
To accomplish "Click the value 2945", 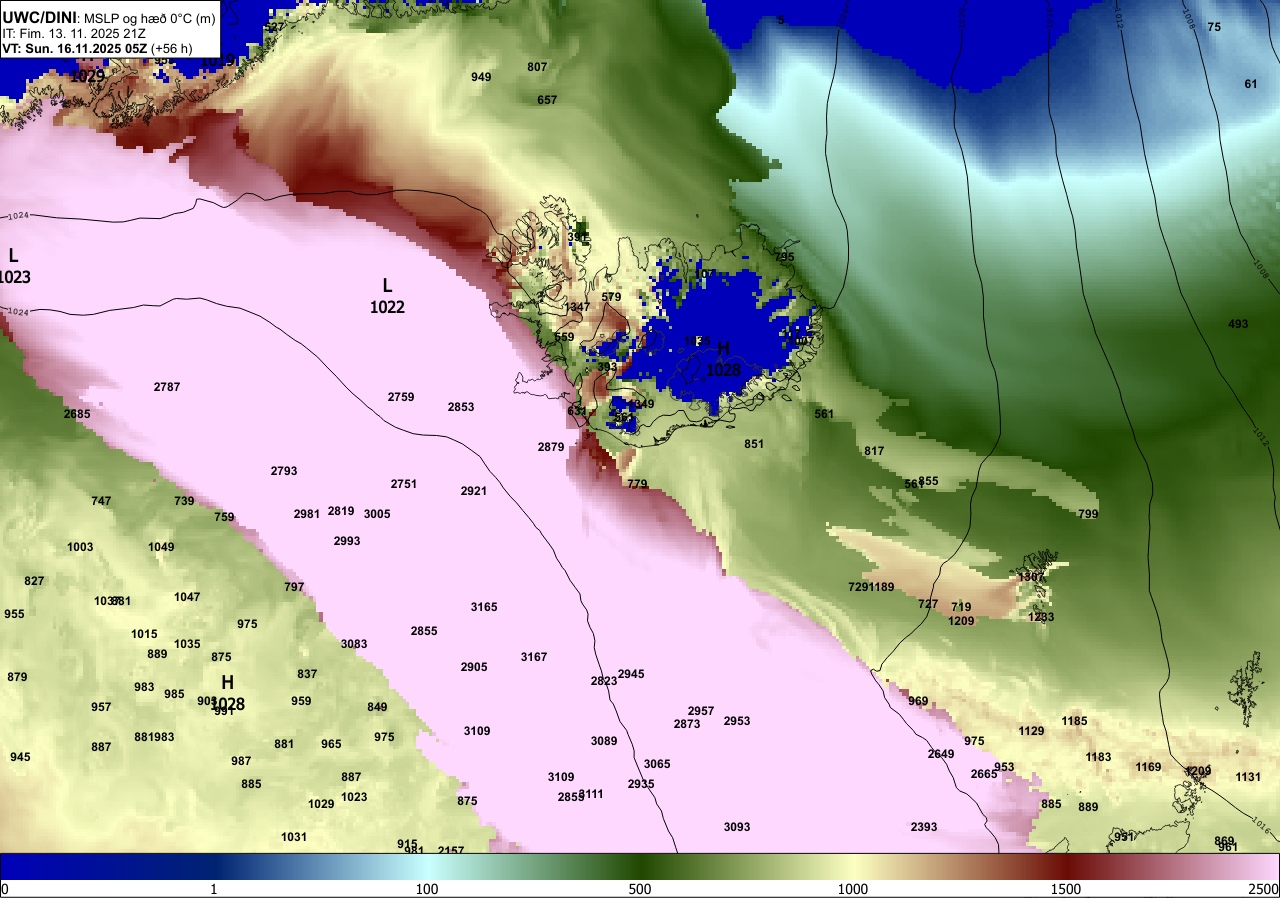I will pyautogui.click(x=631, y=674).
